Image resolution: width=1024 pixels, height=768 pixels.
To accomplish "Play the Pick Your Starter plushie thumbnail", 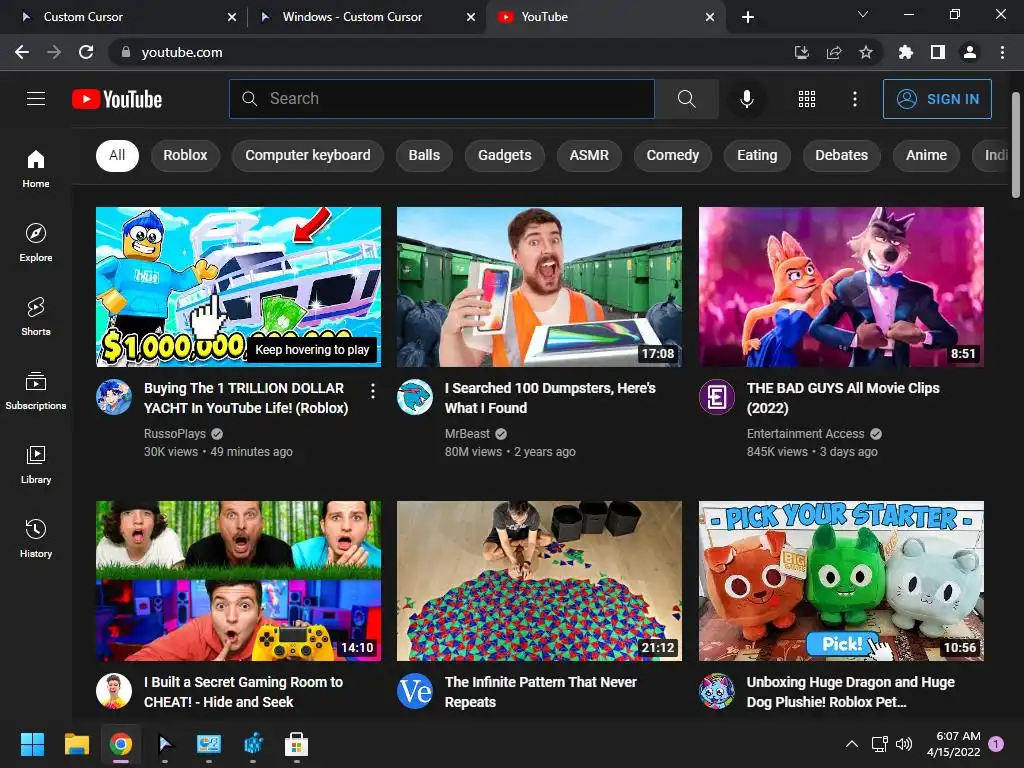I will point(841,581).
